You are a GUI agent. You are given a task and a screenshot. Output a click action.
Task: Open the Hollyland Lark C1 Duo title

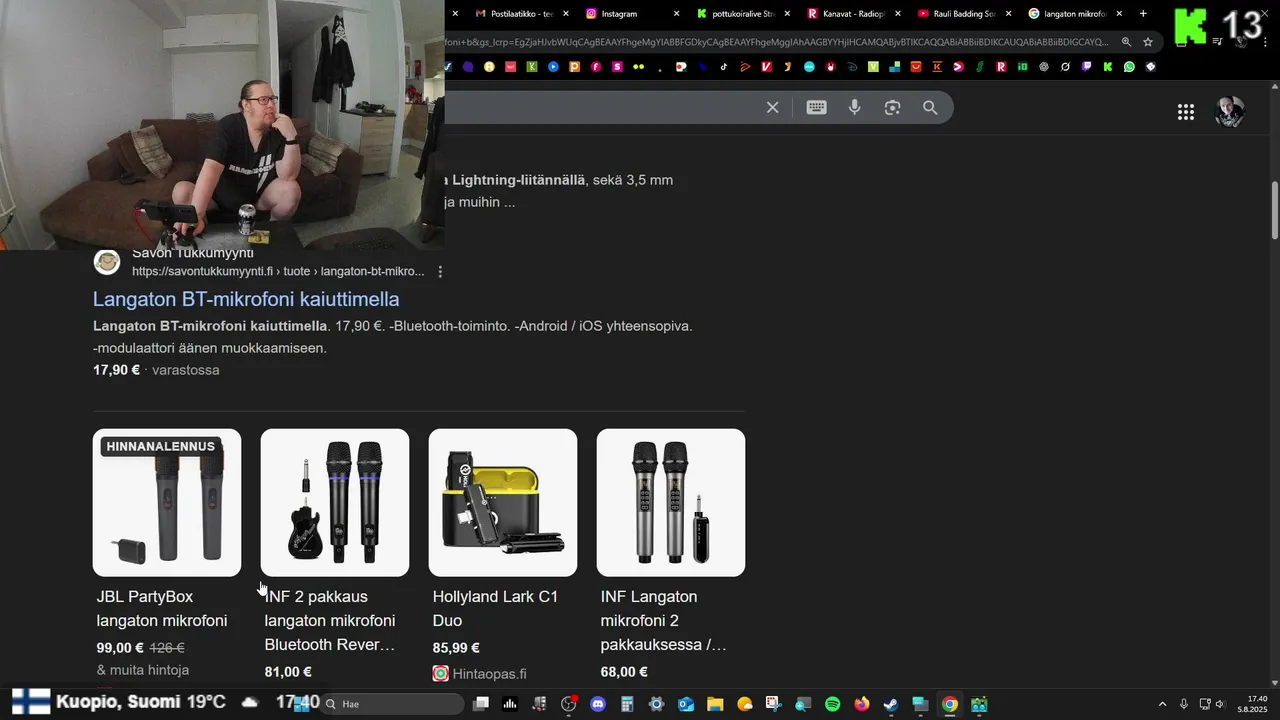(x=495, y=609)
